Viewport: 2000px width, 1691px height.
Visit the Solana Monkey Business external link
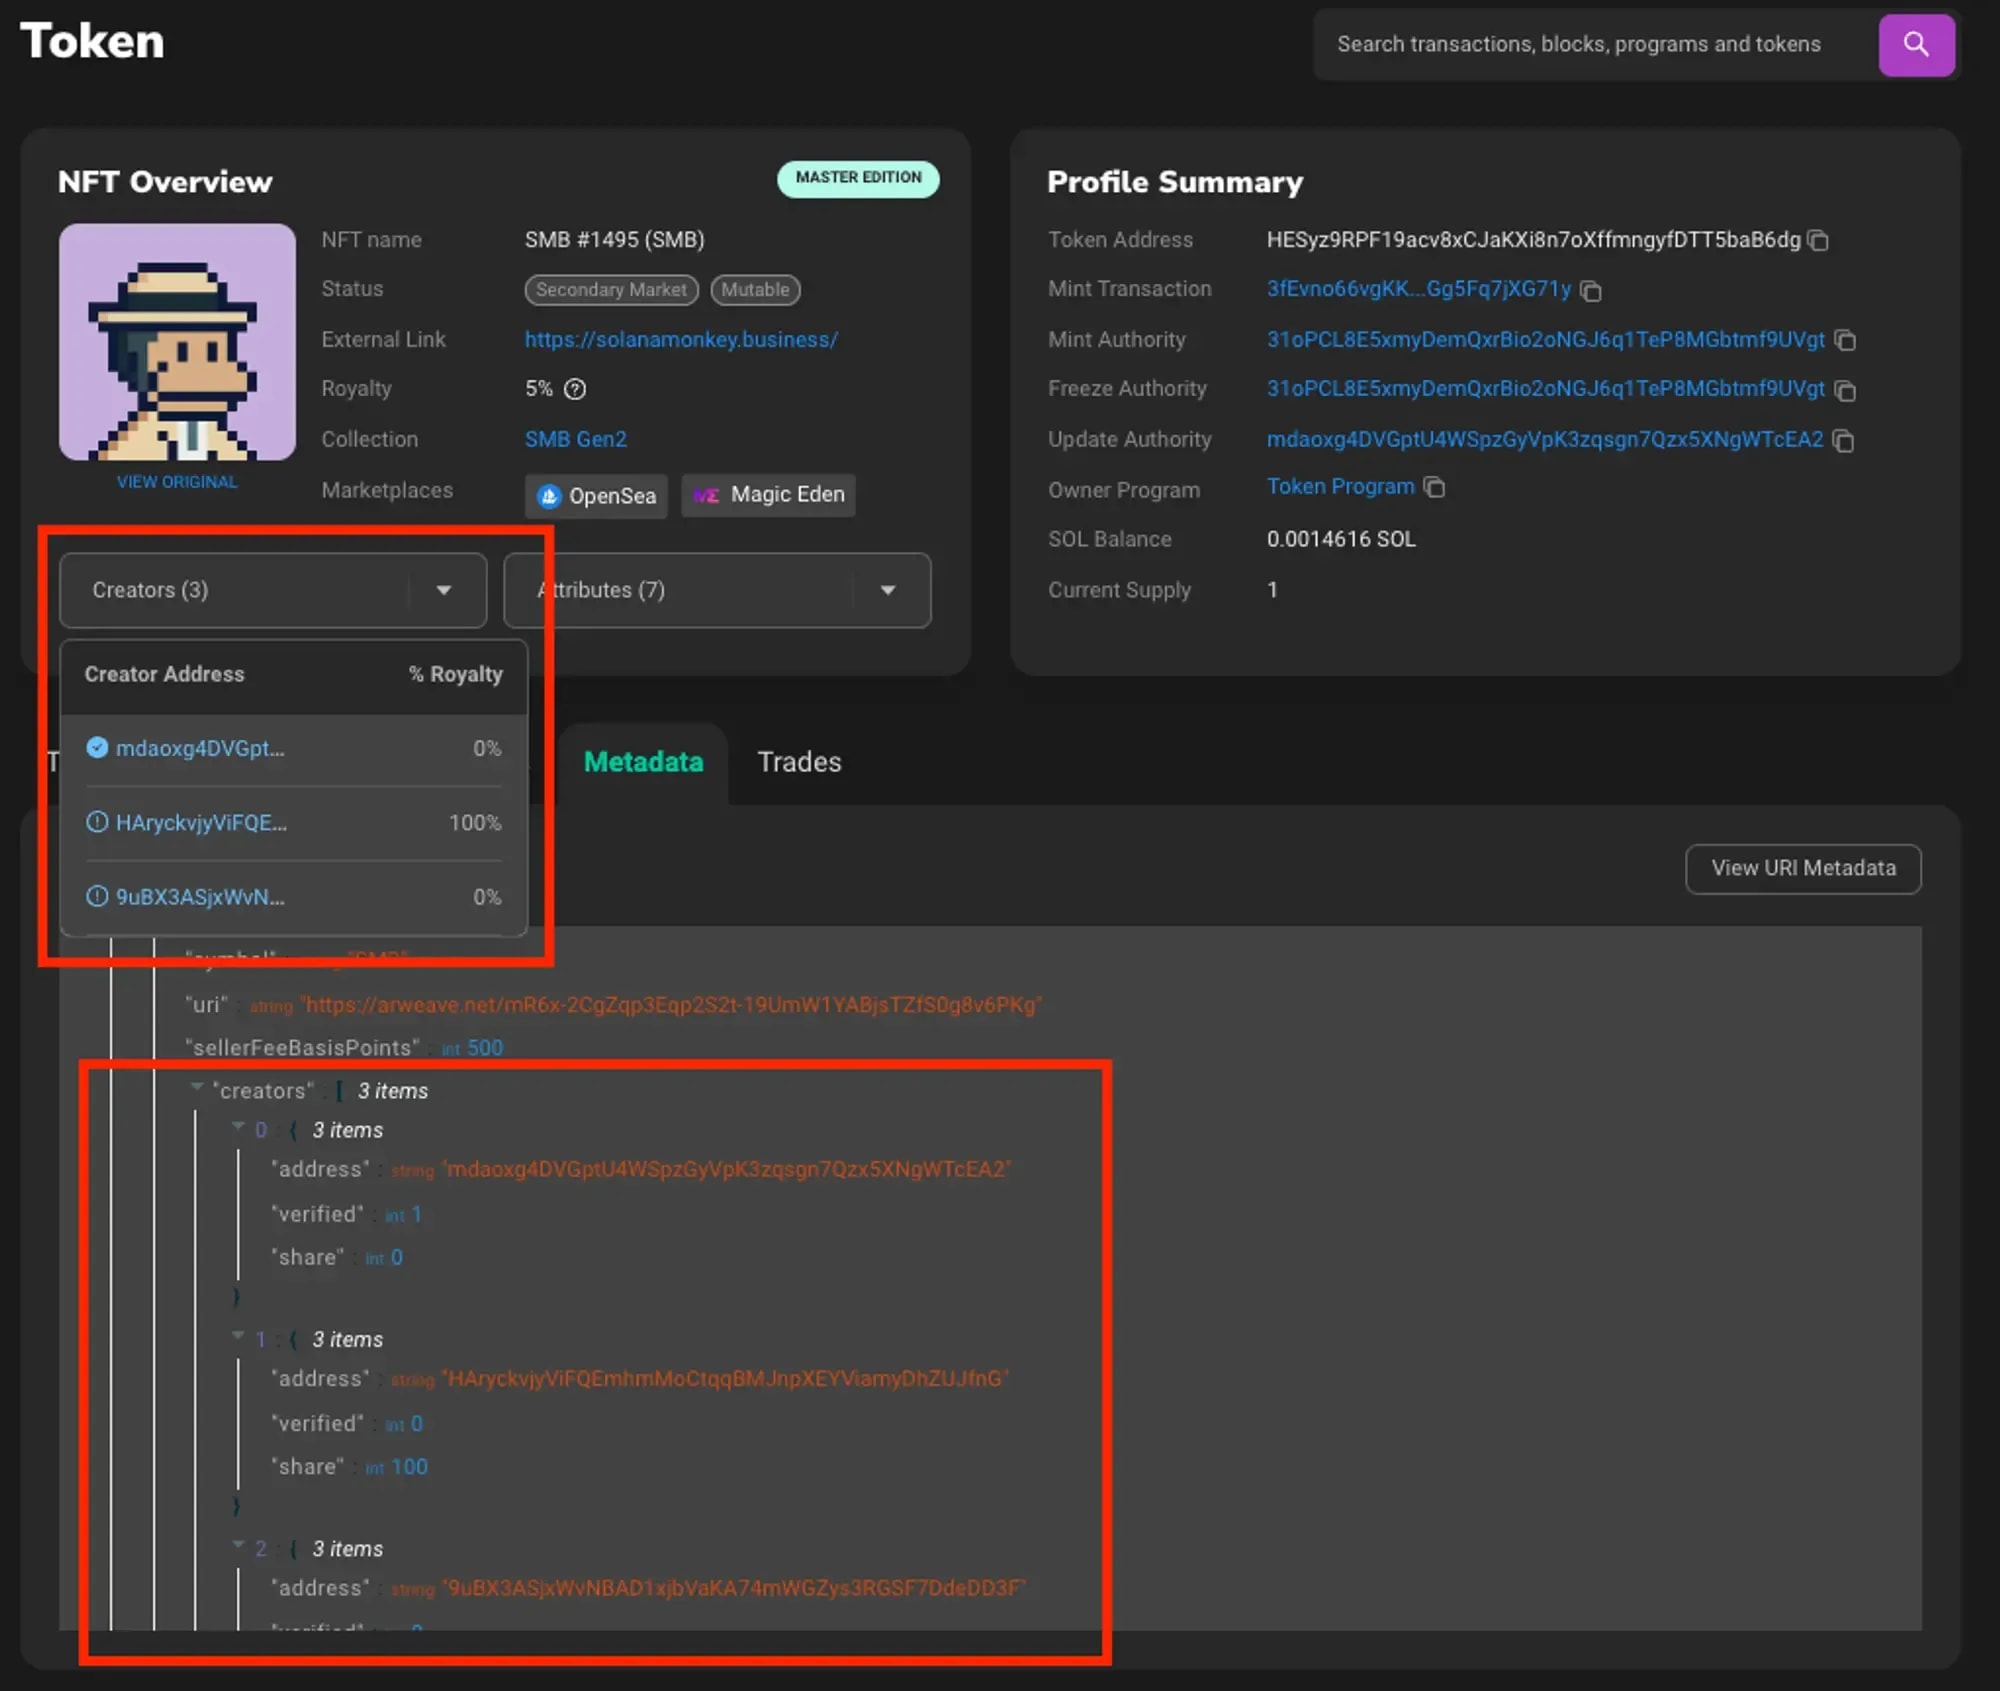680,339
